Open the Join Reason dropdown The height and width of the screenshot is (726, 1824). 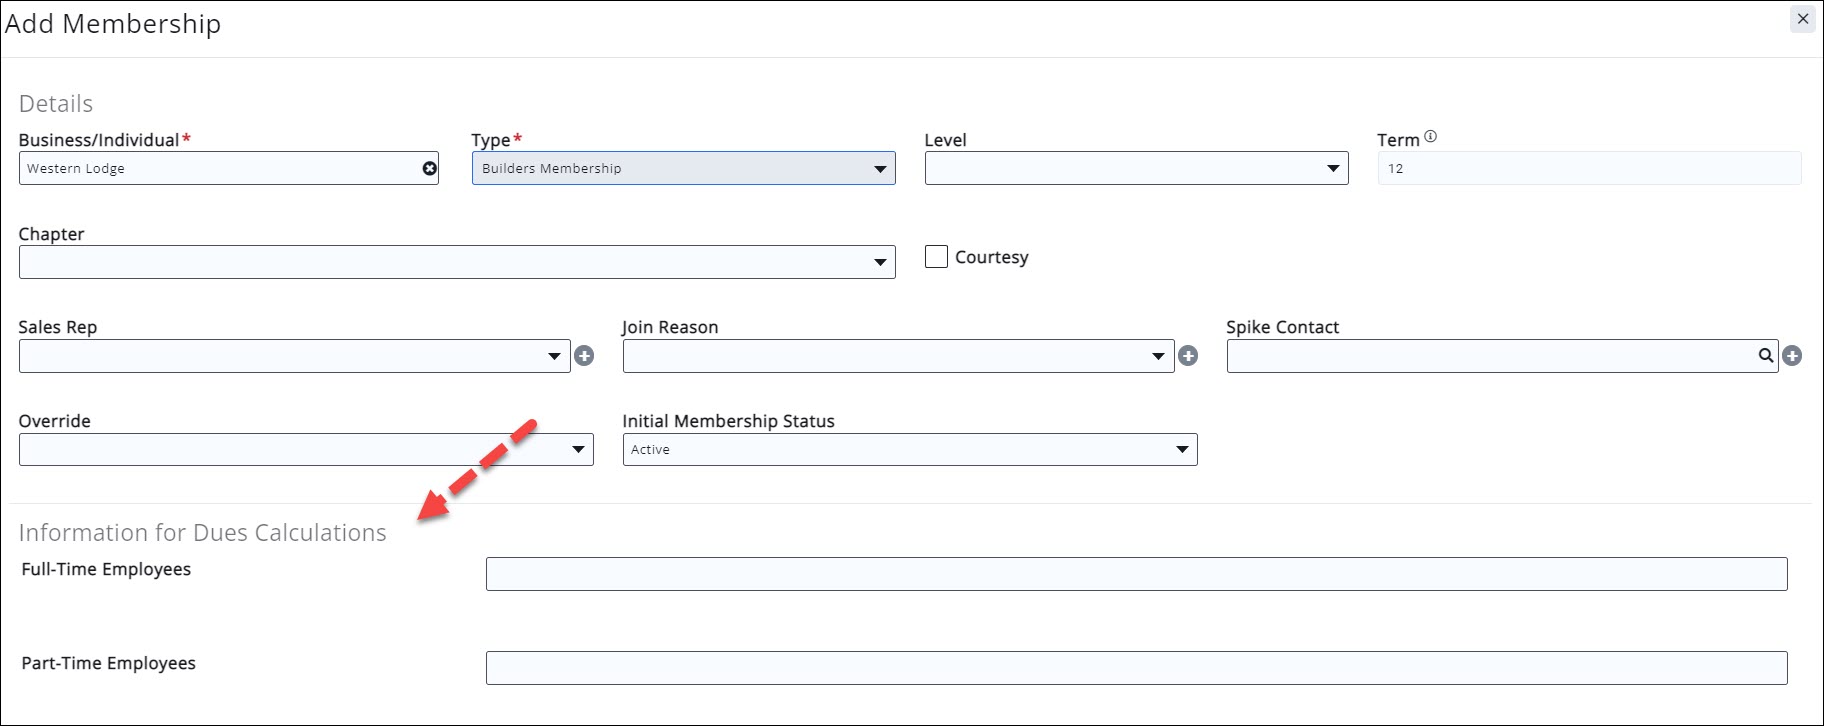pyautogui.click(x=897, y=356)
